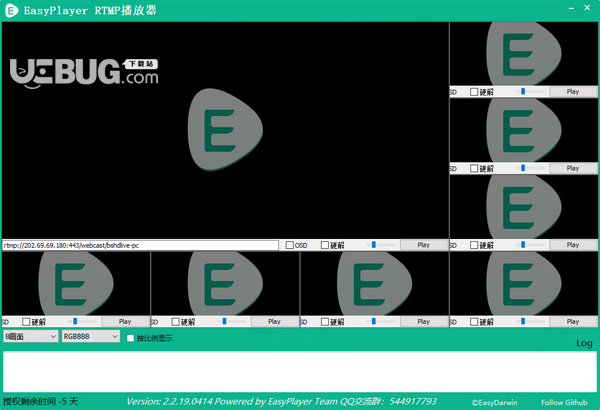Toggle 硬解 checkbox in the third right-column pane
600x410 pixels.
tap(474, 245)
